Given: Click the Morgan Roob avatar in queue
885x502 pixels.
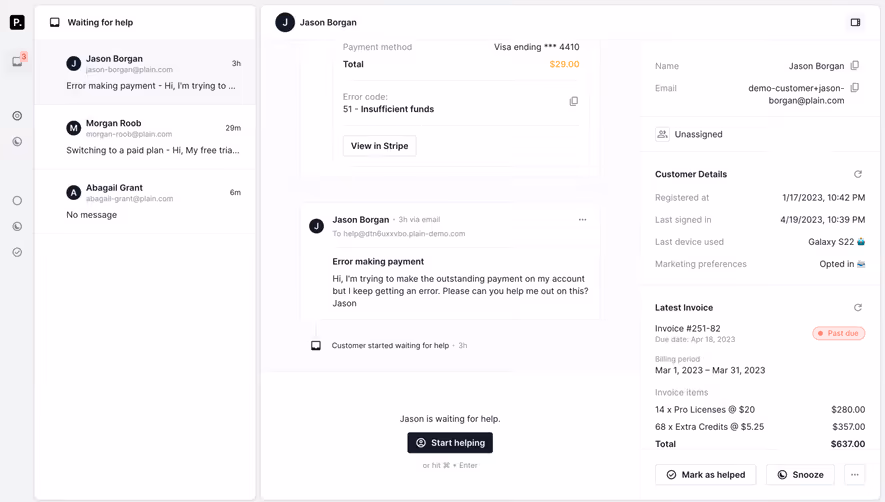Looking at the screenshot, I should 73,128.
